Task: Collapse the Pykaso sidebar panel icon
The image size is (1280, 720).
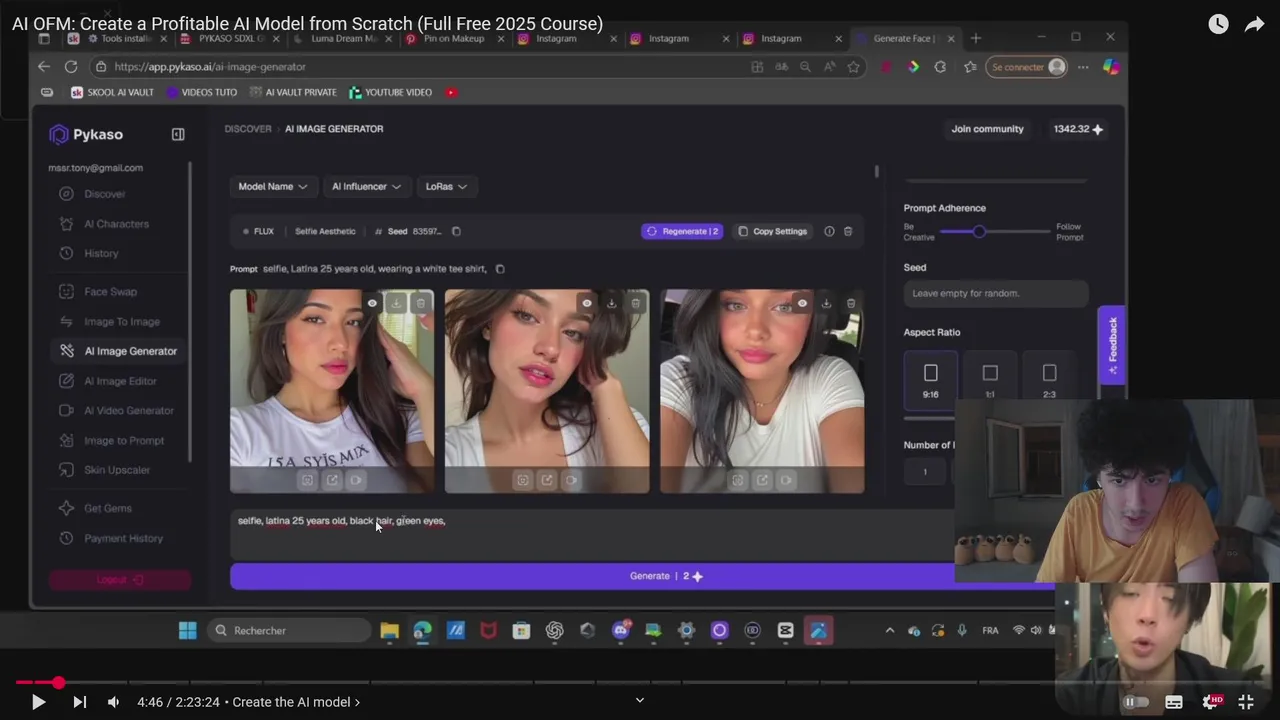Action: tap(178, 134)
